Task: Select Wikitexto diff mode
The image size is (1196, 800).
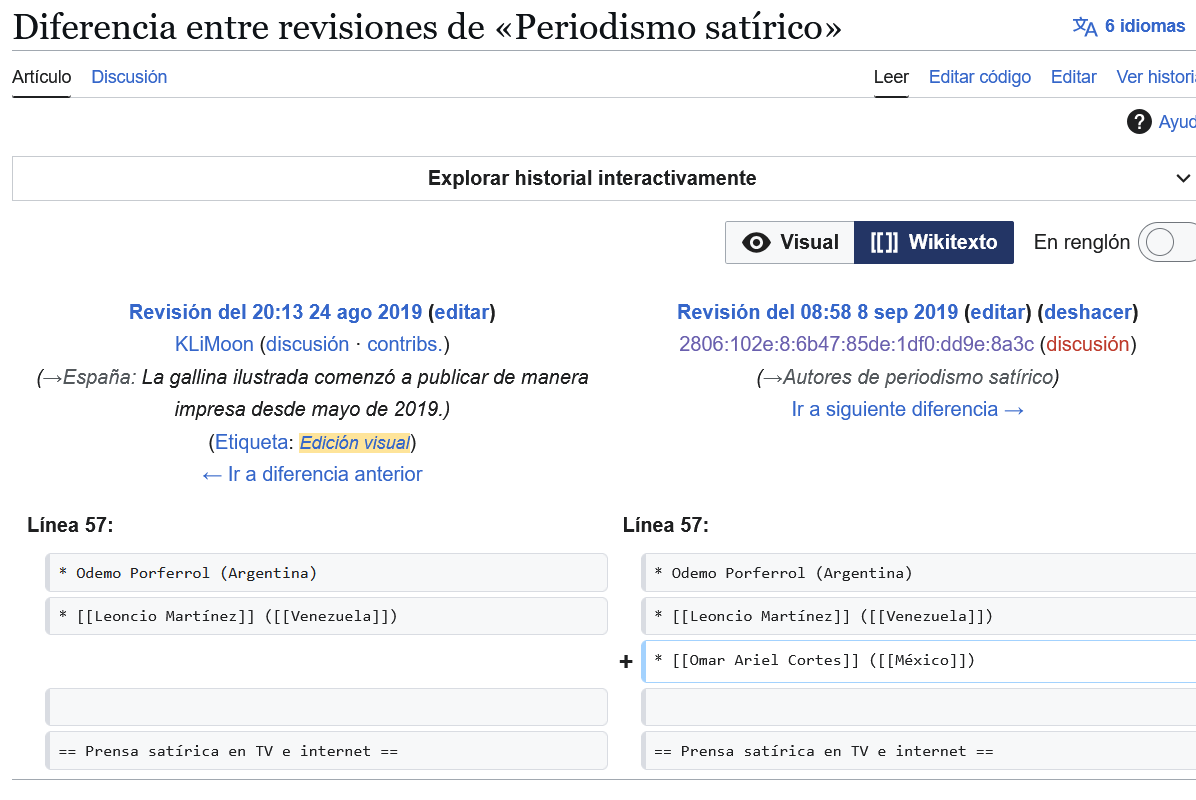Action: point(934,243)
